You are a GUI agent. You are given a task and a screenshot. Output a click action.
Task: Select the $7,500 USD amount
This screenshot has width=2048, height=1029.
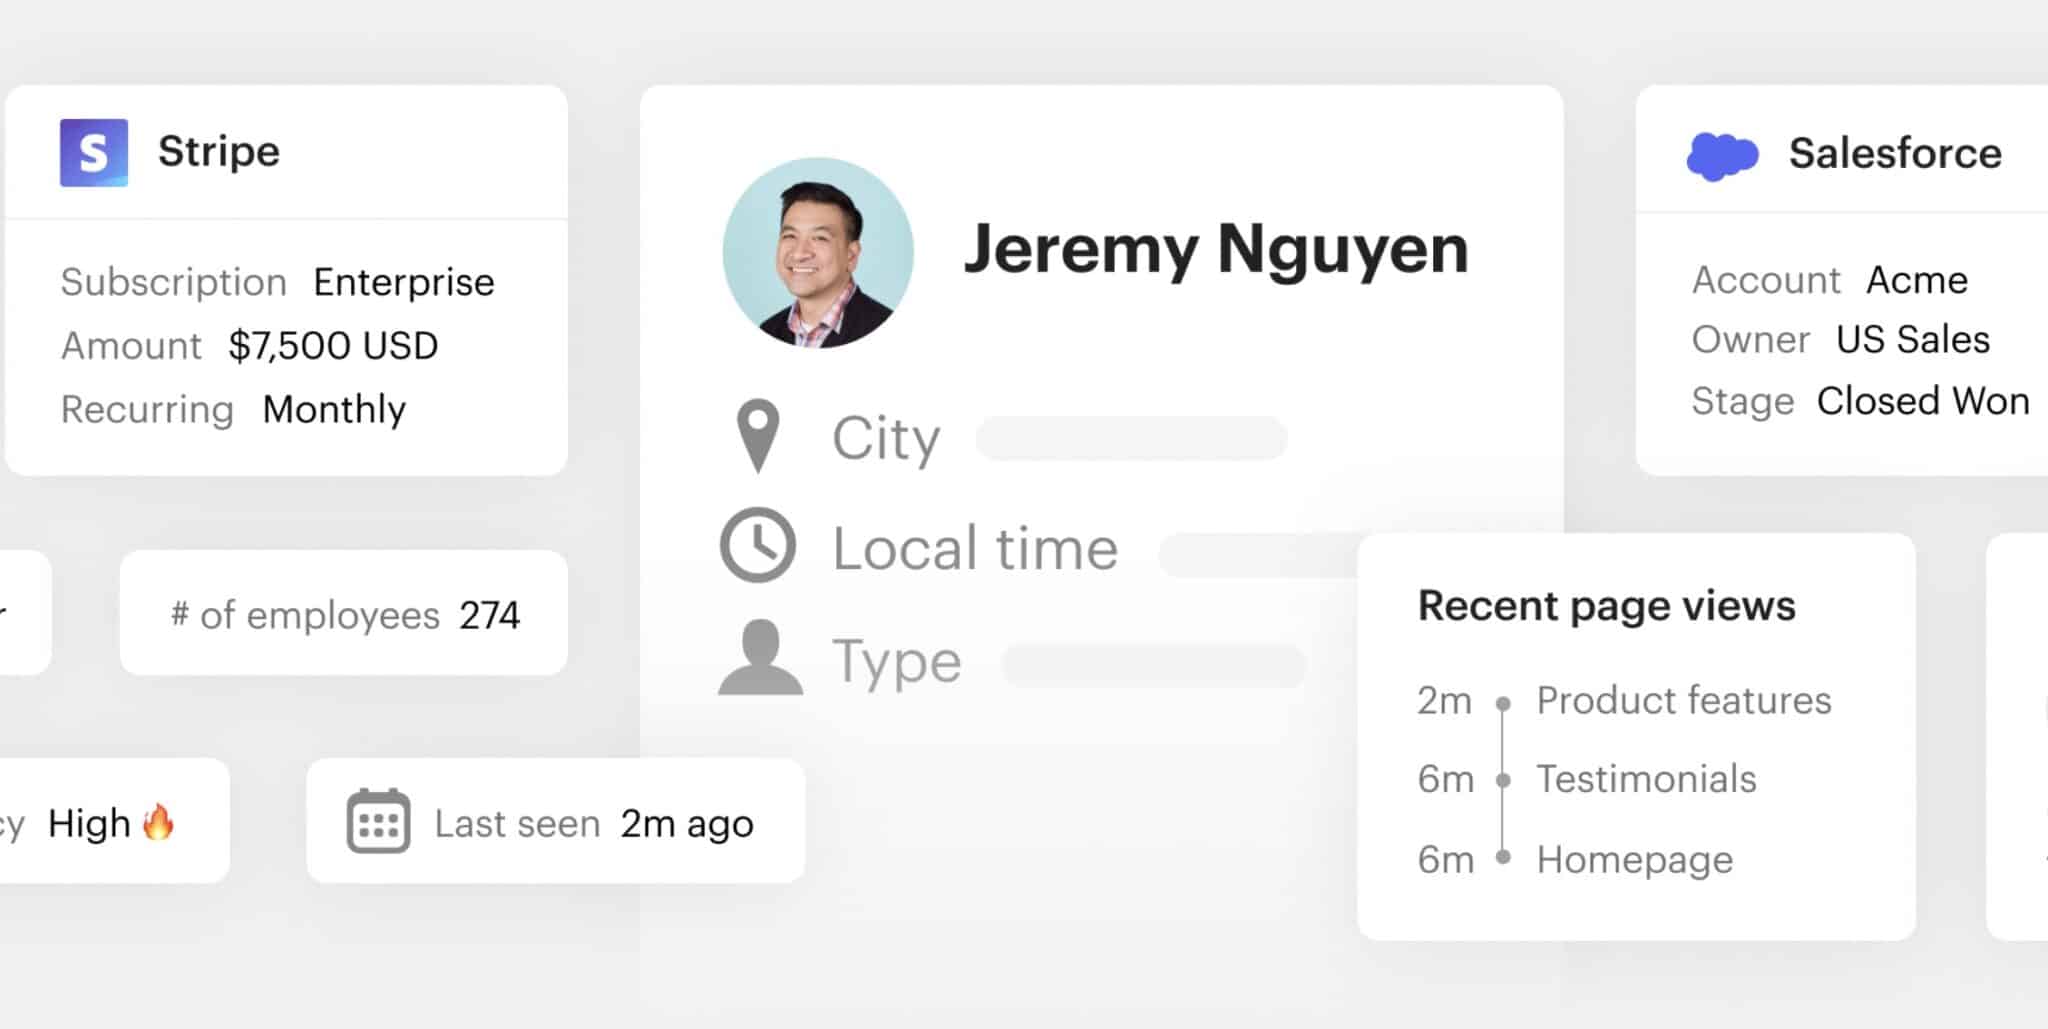[333, 346]
